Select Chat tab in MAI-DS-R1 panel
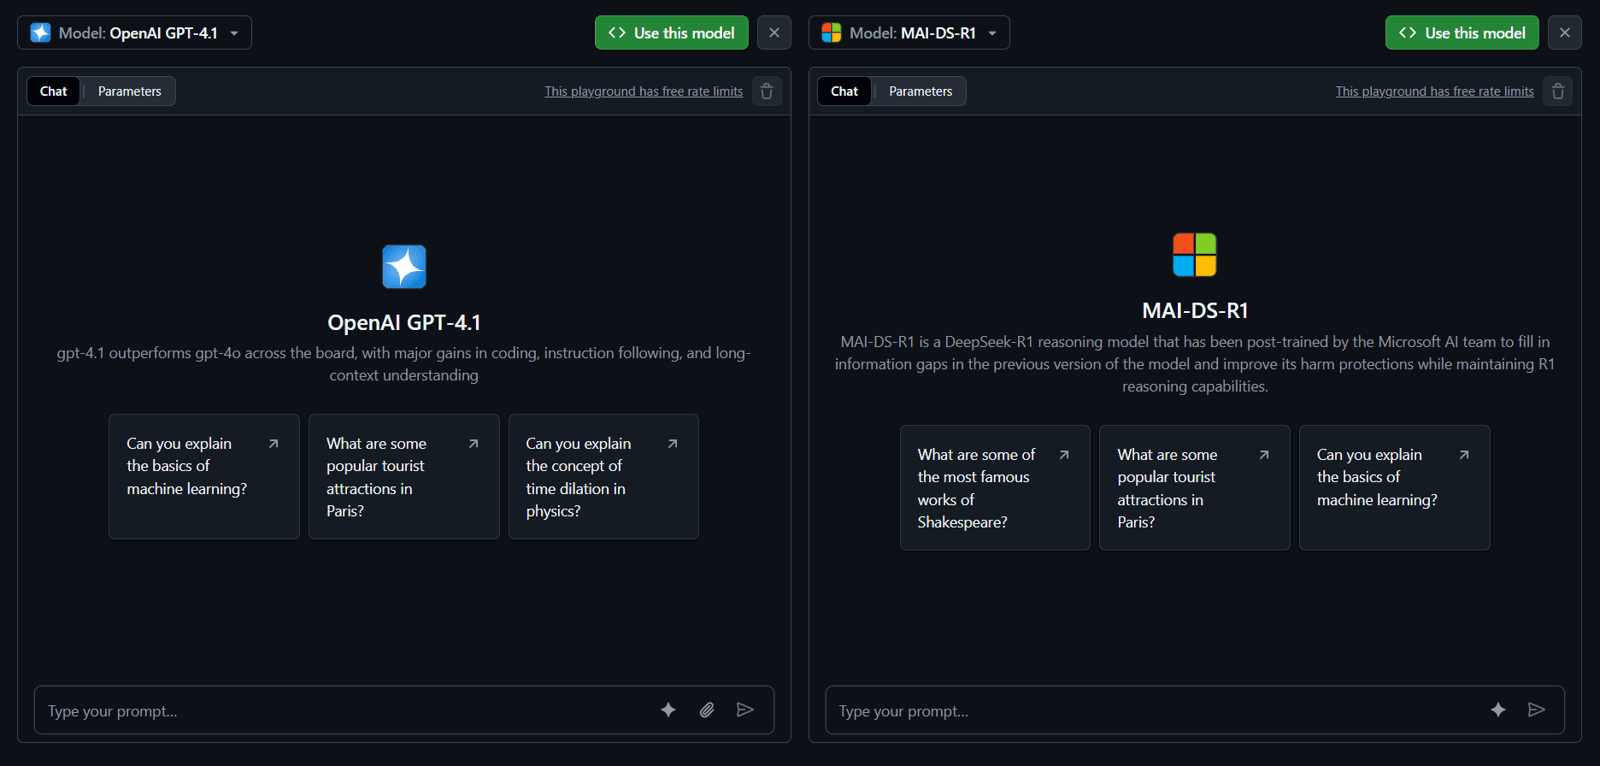 [x=844, y=91]
